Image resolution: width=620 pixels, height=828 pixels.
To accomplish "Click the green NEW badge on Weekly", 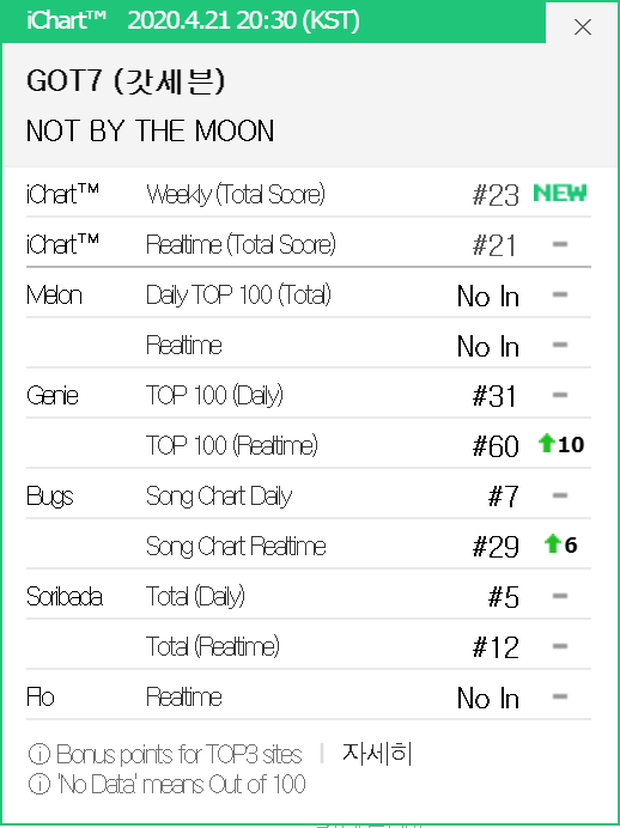I will coord(559,194).
